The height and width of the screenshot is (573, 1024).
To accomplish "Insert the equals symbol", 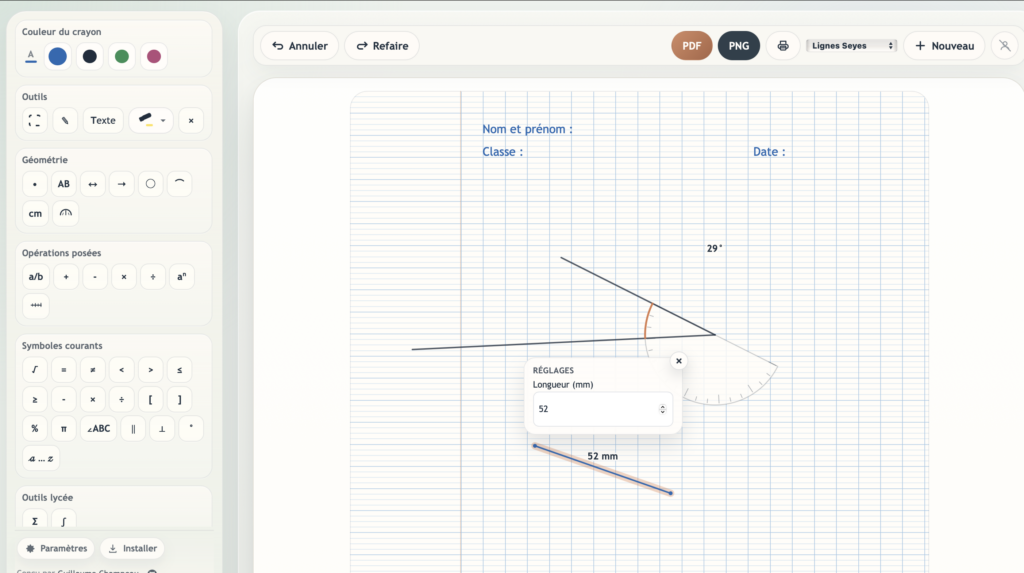I will 63,370.
